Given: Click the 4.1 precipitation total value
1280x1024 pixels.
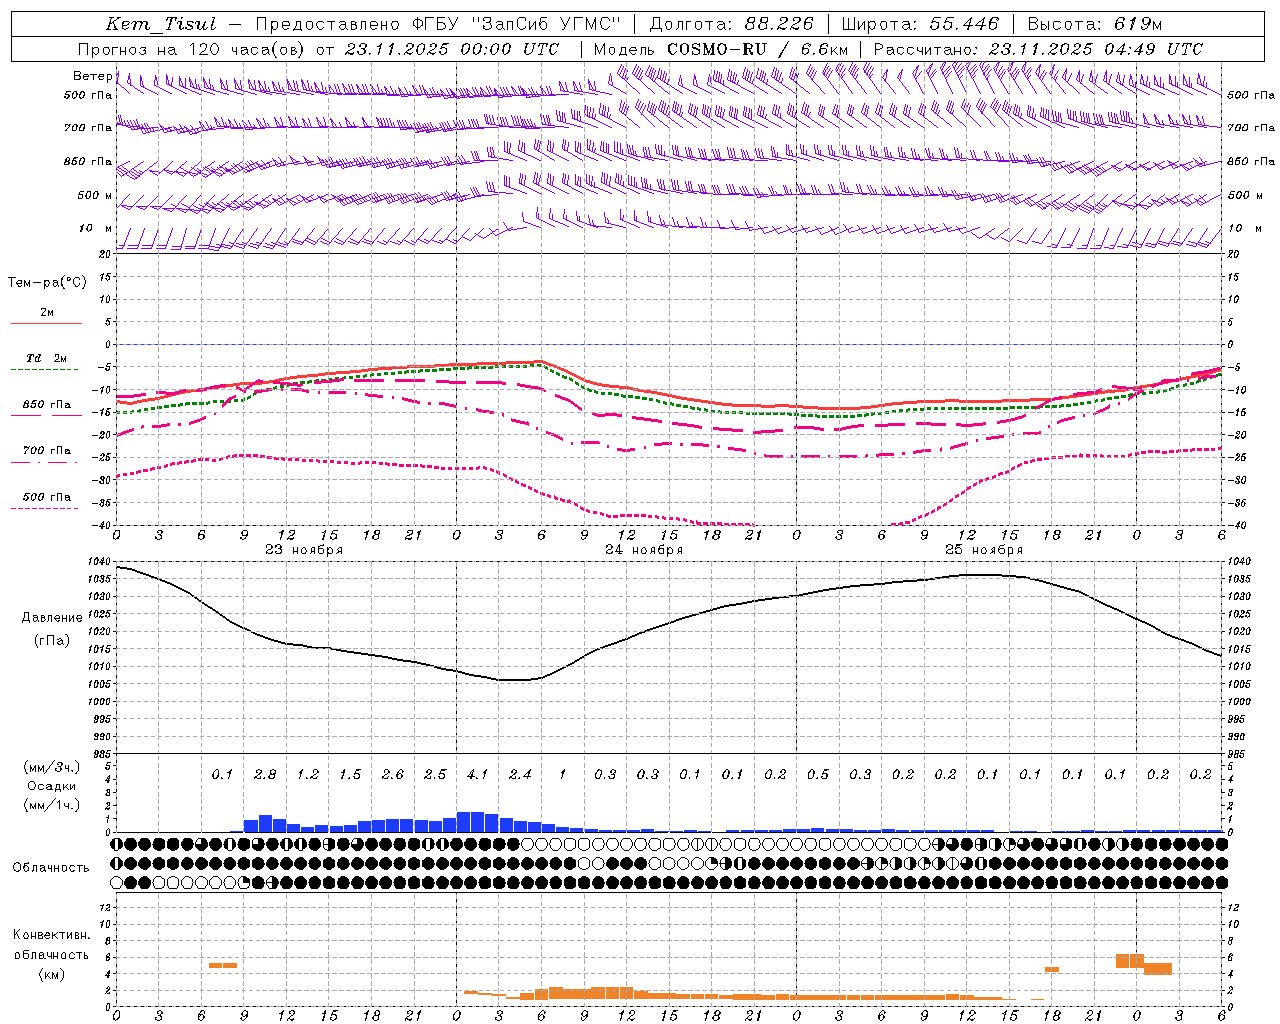Looking at the screenshot, I should coord(478,775).
